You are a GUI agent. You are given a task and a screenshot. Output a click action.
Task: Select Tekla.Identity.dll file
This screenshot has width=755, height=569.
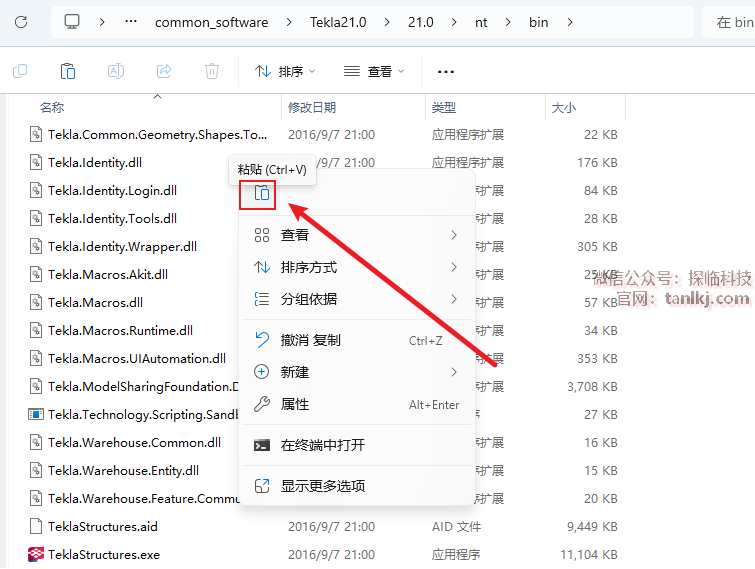[x=95, y=163]
